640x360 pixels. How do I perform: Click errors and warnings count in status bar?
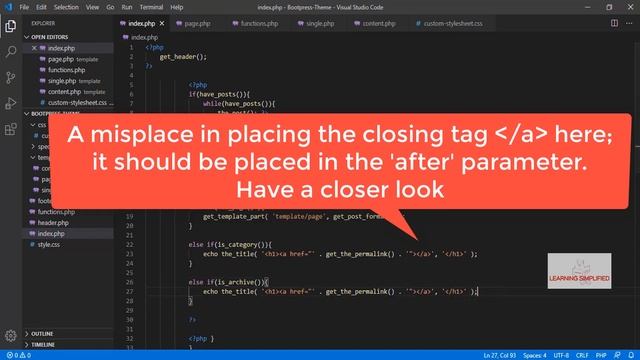point(19,356)
